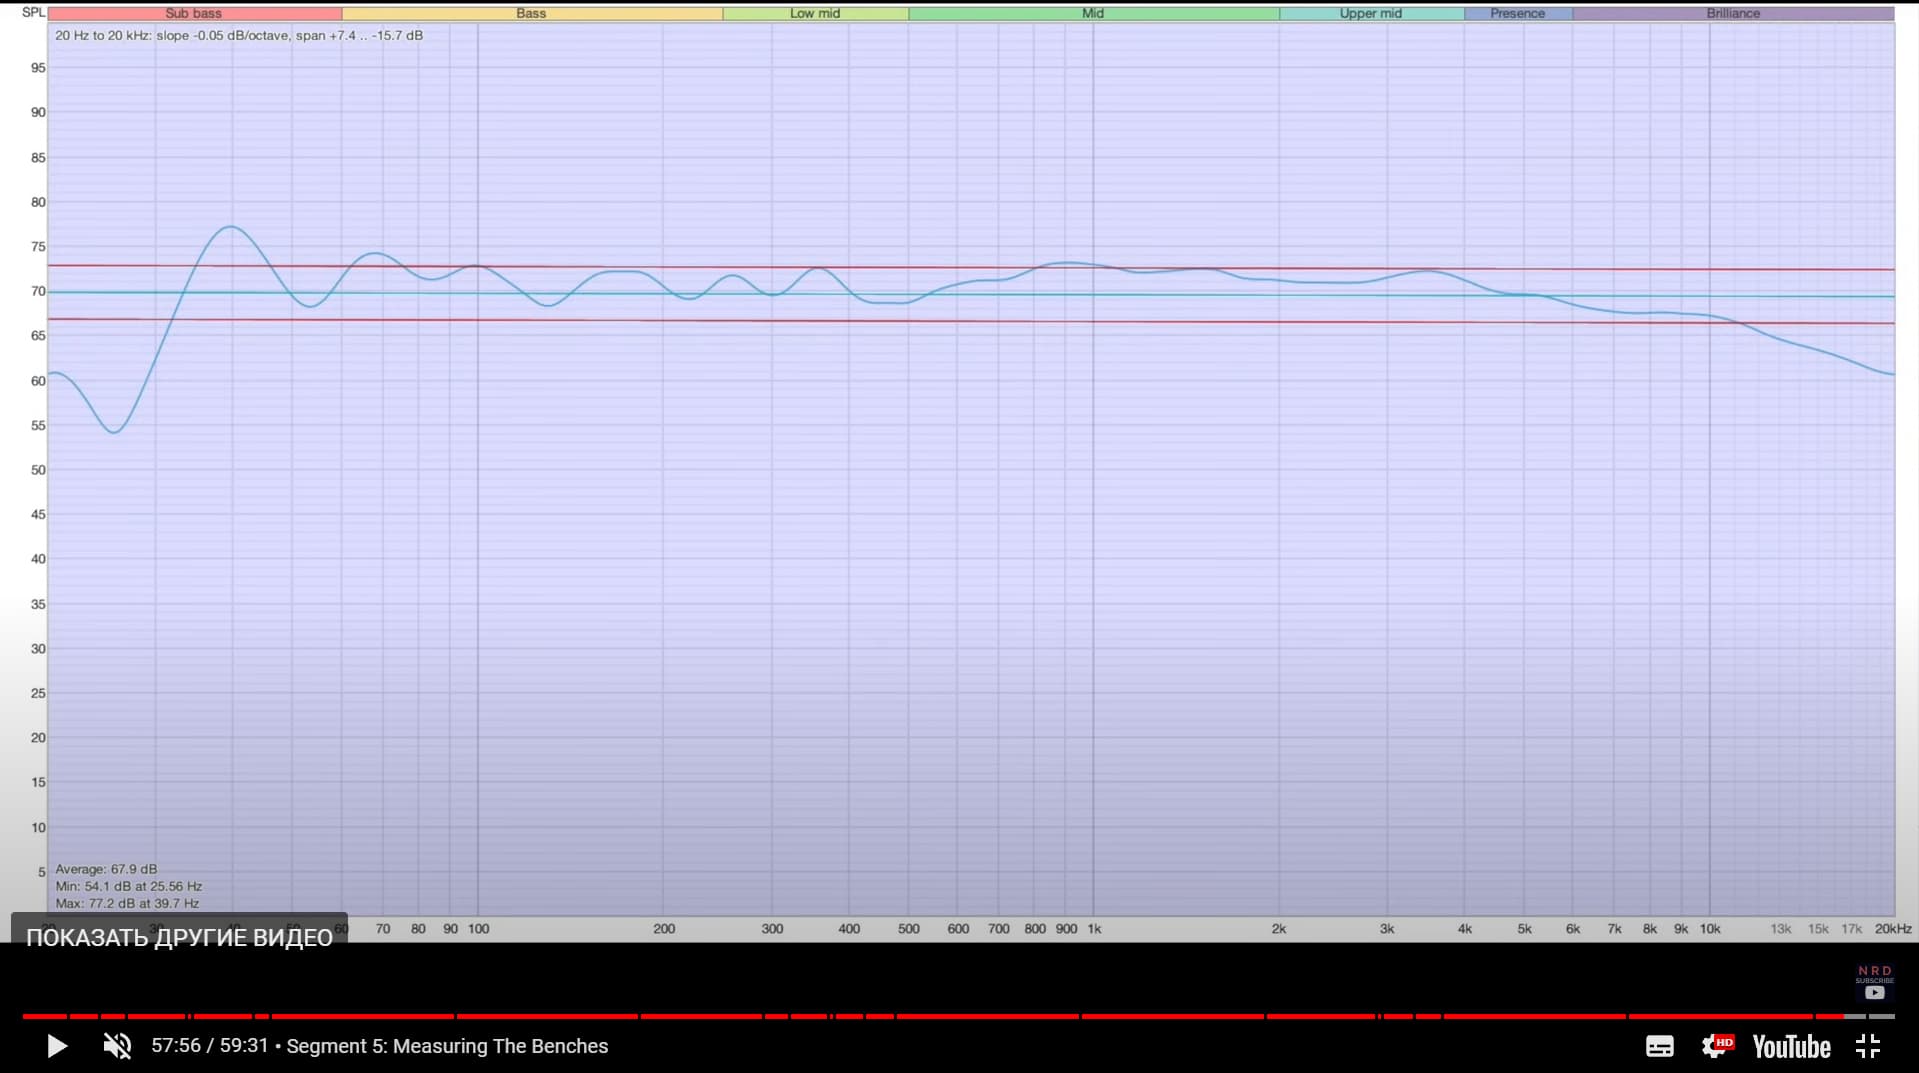Image resolution: width=1919 pixels, height=1073 pixels.
Task: Click the 'Average: 67.9 dB' statistics text
Action: pyautogui.click(x=106, y=869)
